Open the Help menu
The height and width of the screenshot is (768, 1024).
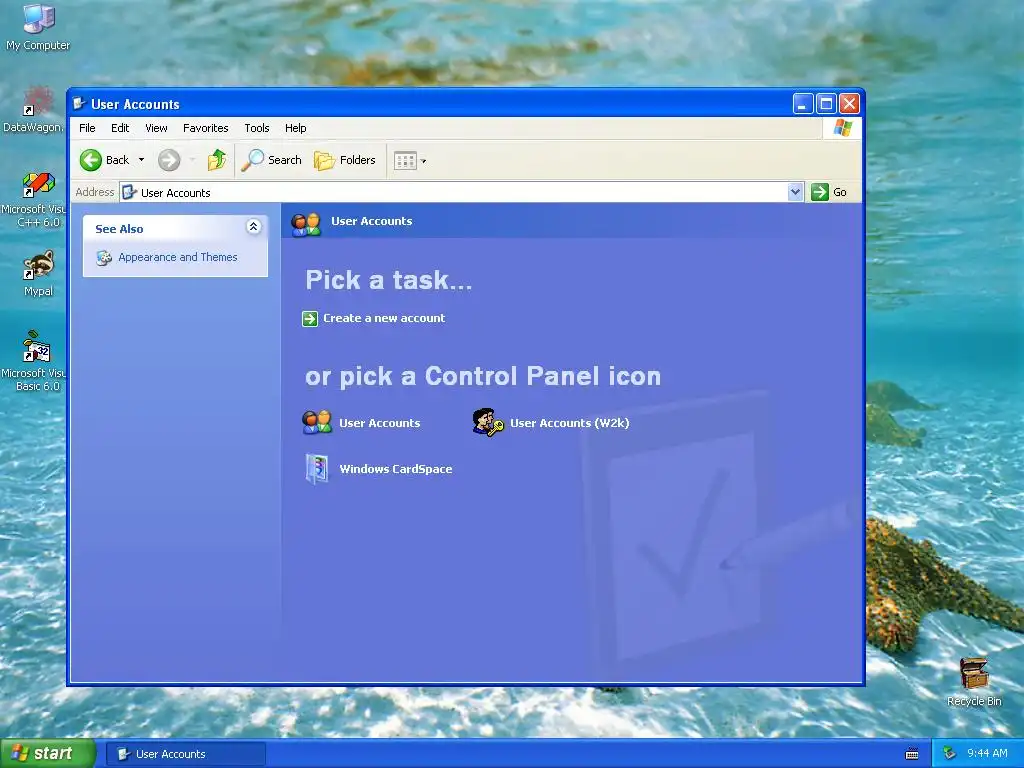pyautogui.click(x=295, y=128)
